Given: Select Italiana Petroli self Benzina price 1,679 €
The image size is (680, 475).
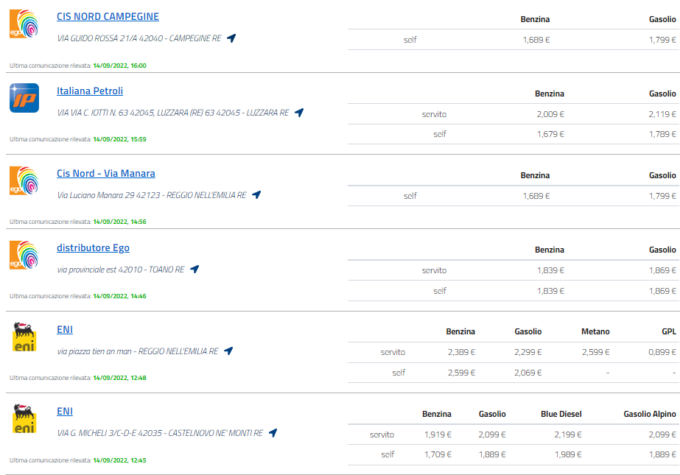Looking at the screenshot, I should pos(550,134).
